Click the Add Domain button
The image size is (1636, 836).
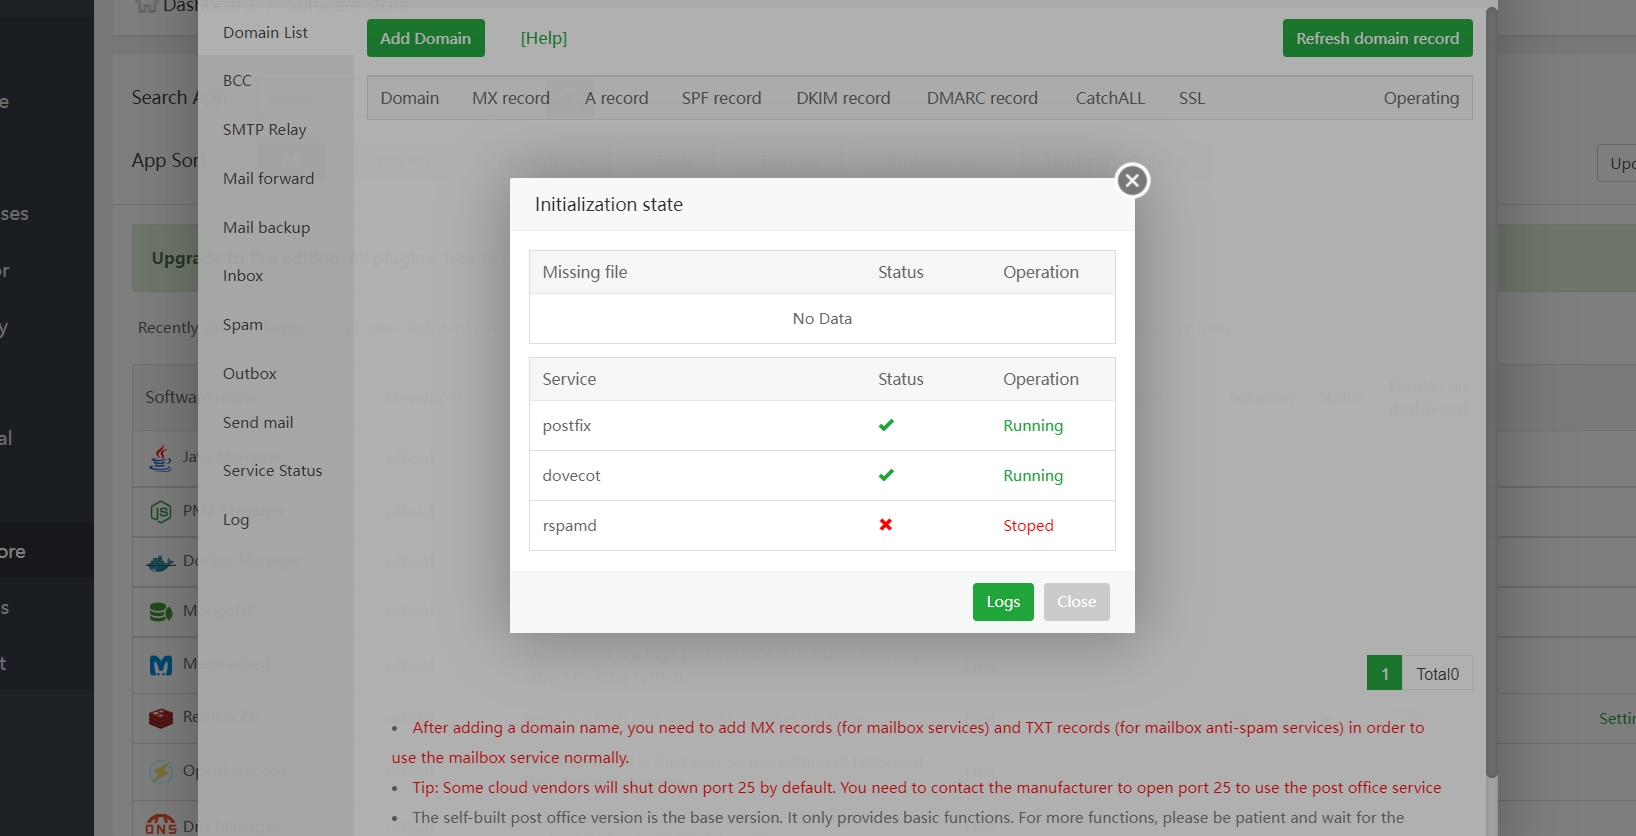(x=425, y=38)
